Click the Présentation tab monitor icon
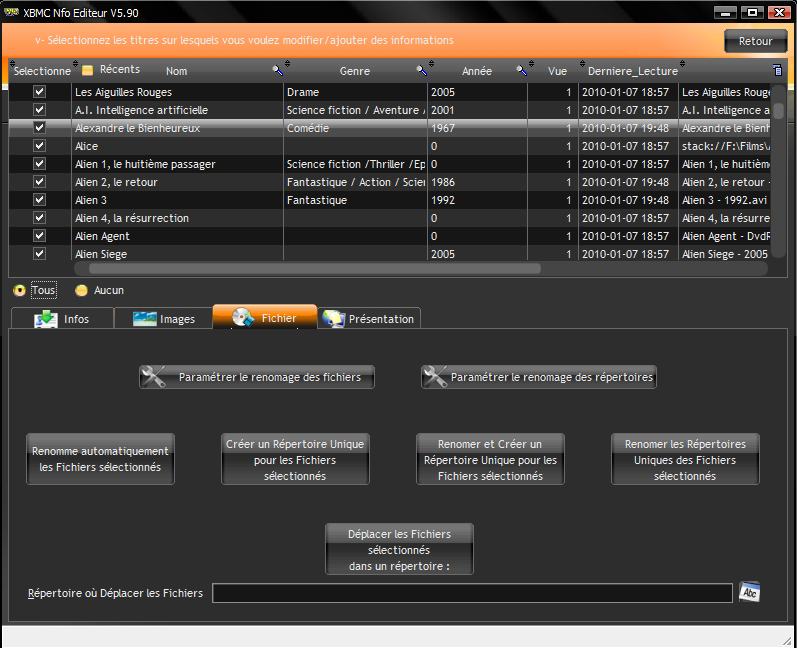 pyautogui.click(x=334, y=319)
